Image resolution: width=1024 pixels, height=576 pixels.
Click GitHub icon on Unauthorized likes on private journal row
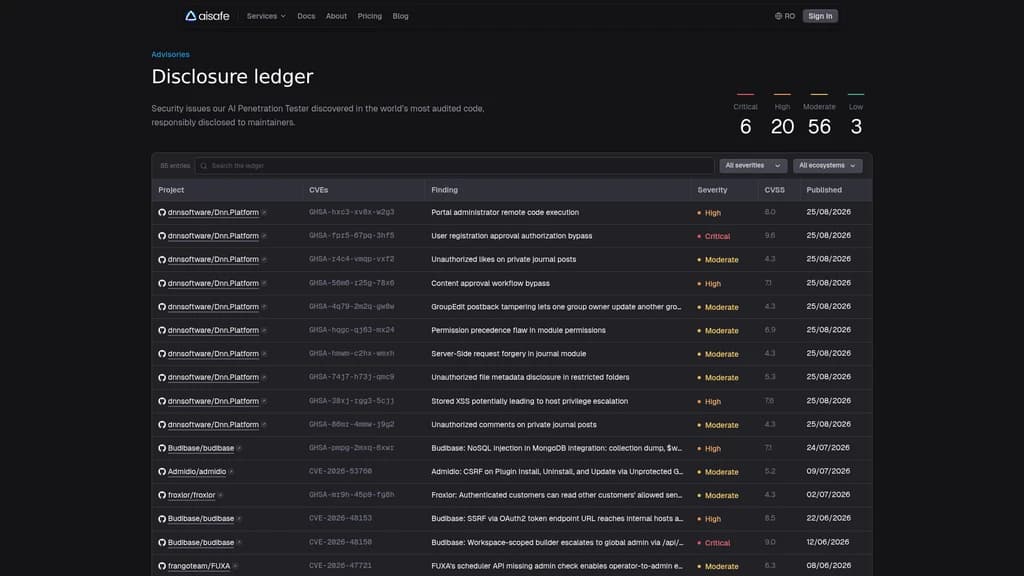162,259
